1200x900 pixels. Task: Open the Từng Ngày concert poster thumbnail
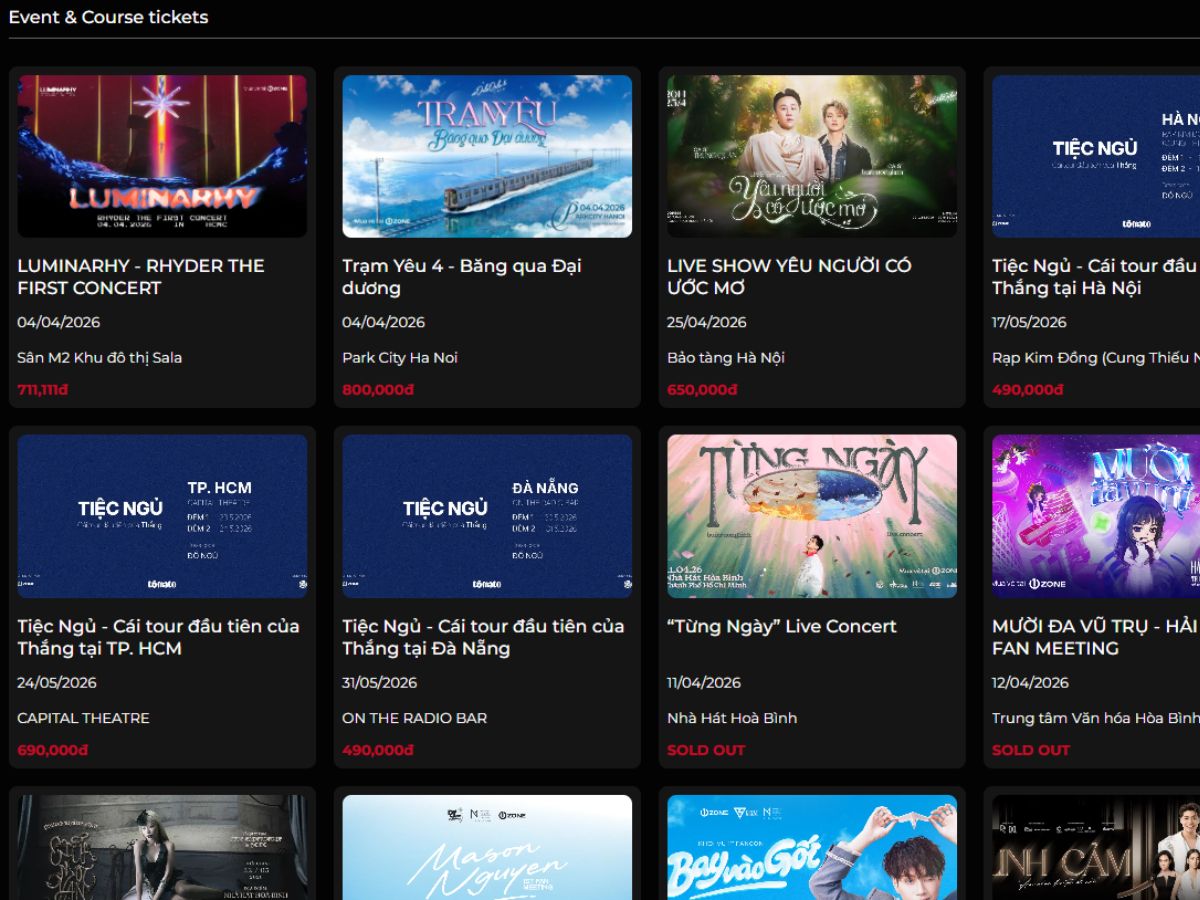pos(812,516)
